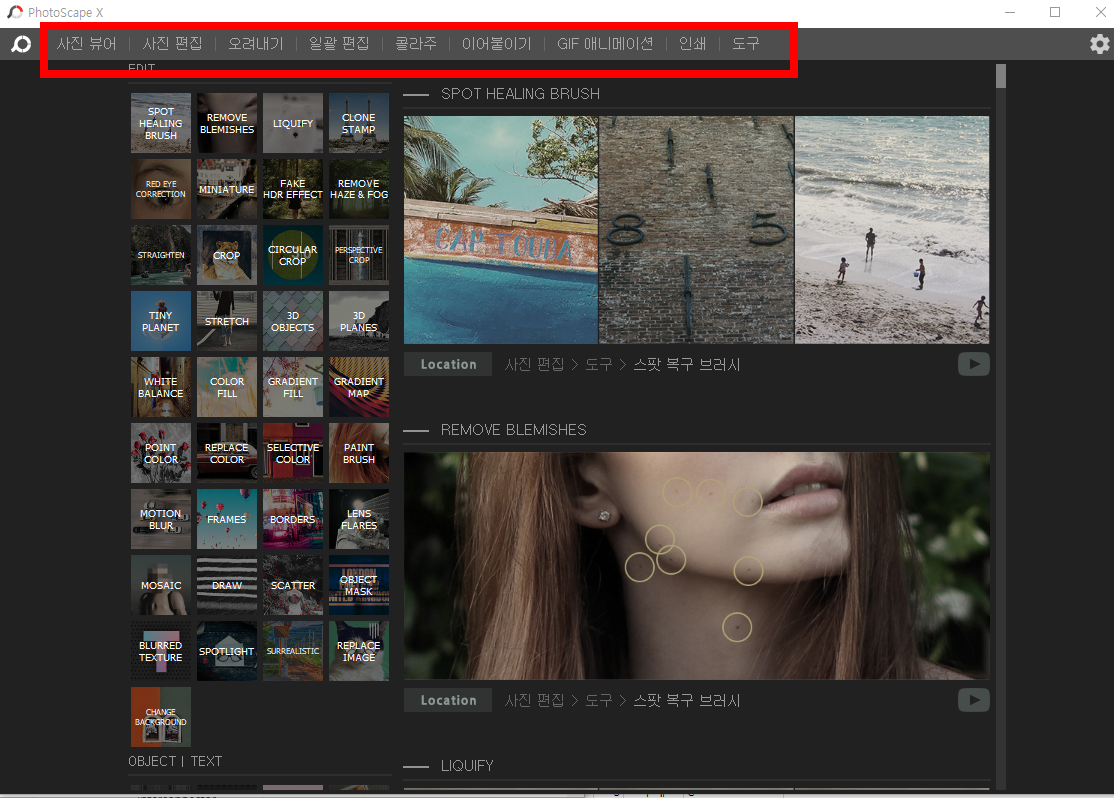Select the Perspective Crop tile
Viewport: 1114px width, 798px height.
coord(359,255)
